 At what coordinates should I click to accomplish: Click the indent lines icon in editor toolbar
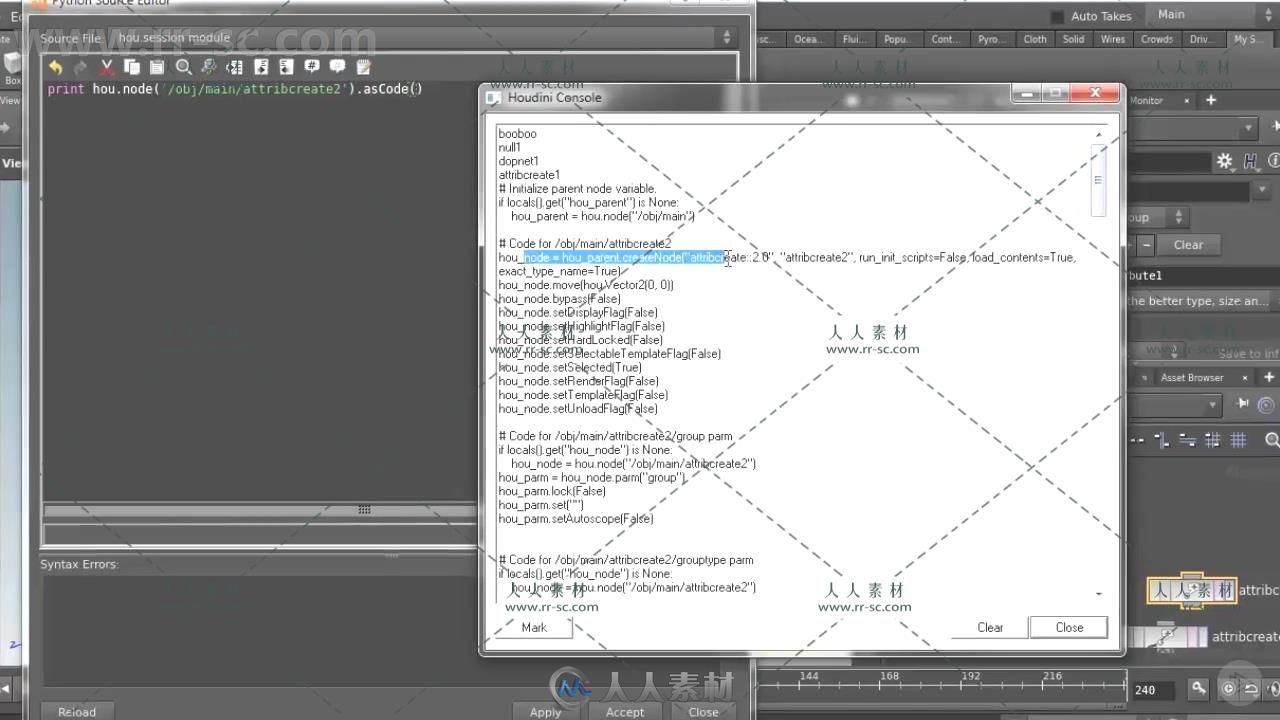261,67
